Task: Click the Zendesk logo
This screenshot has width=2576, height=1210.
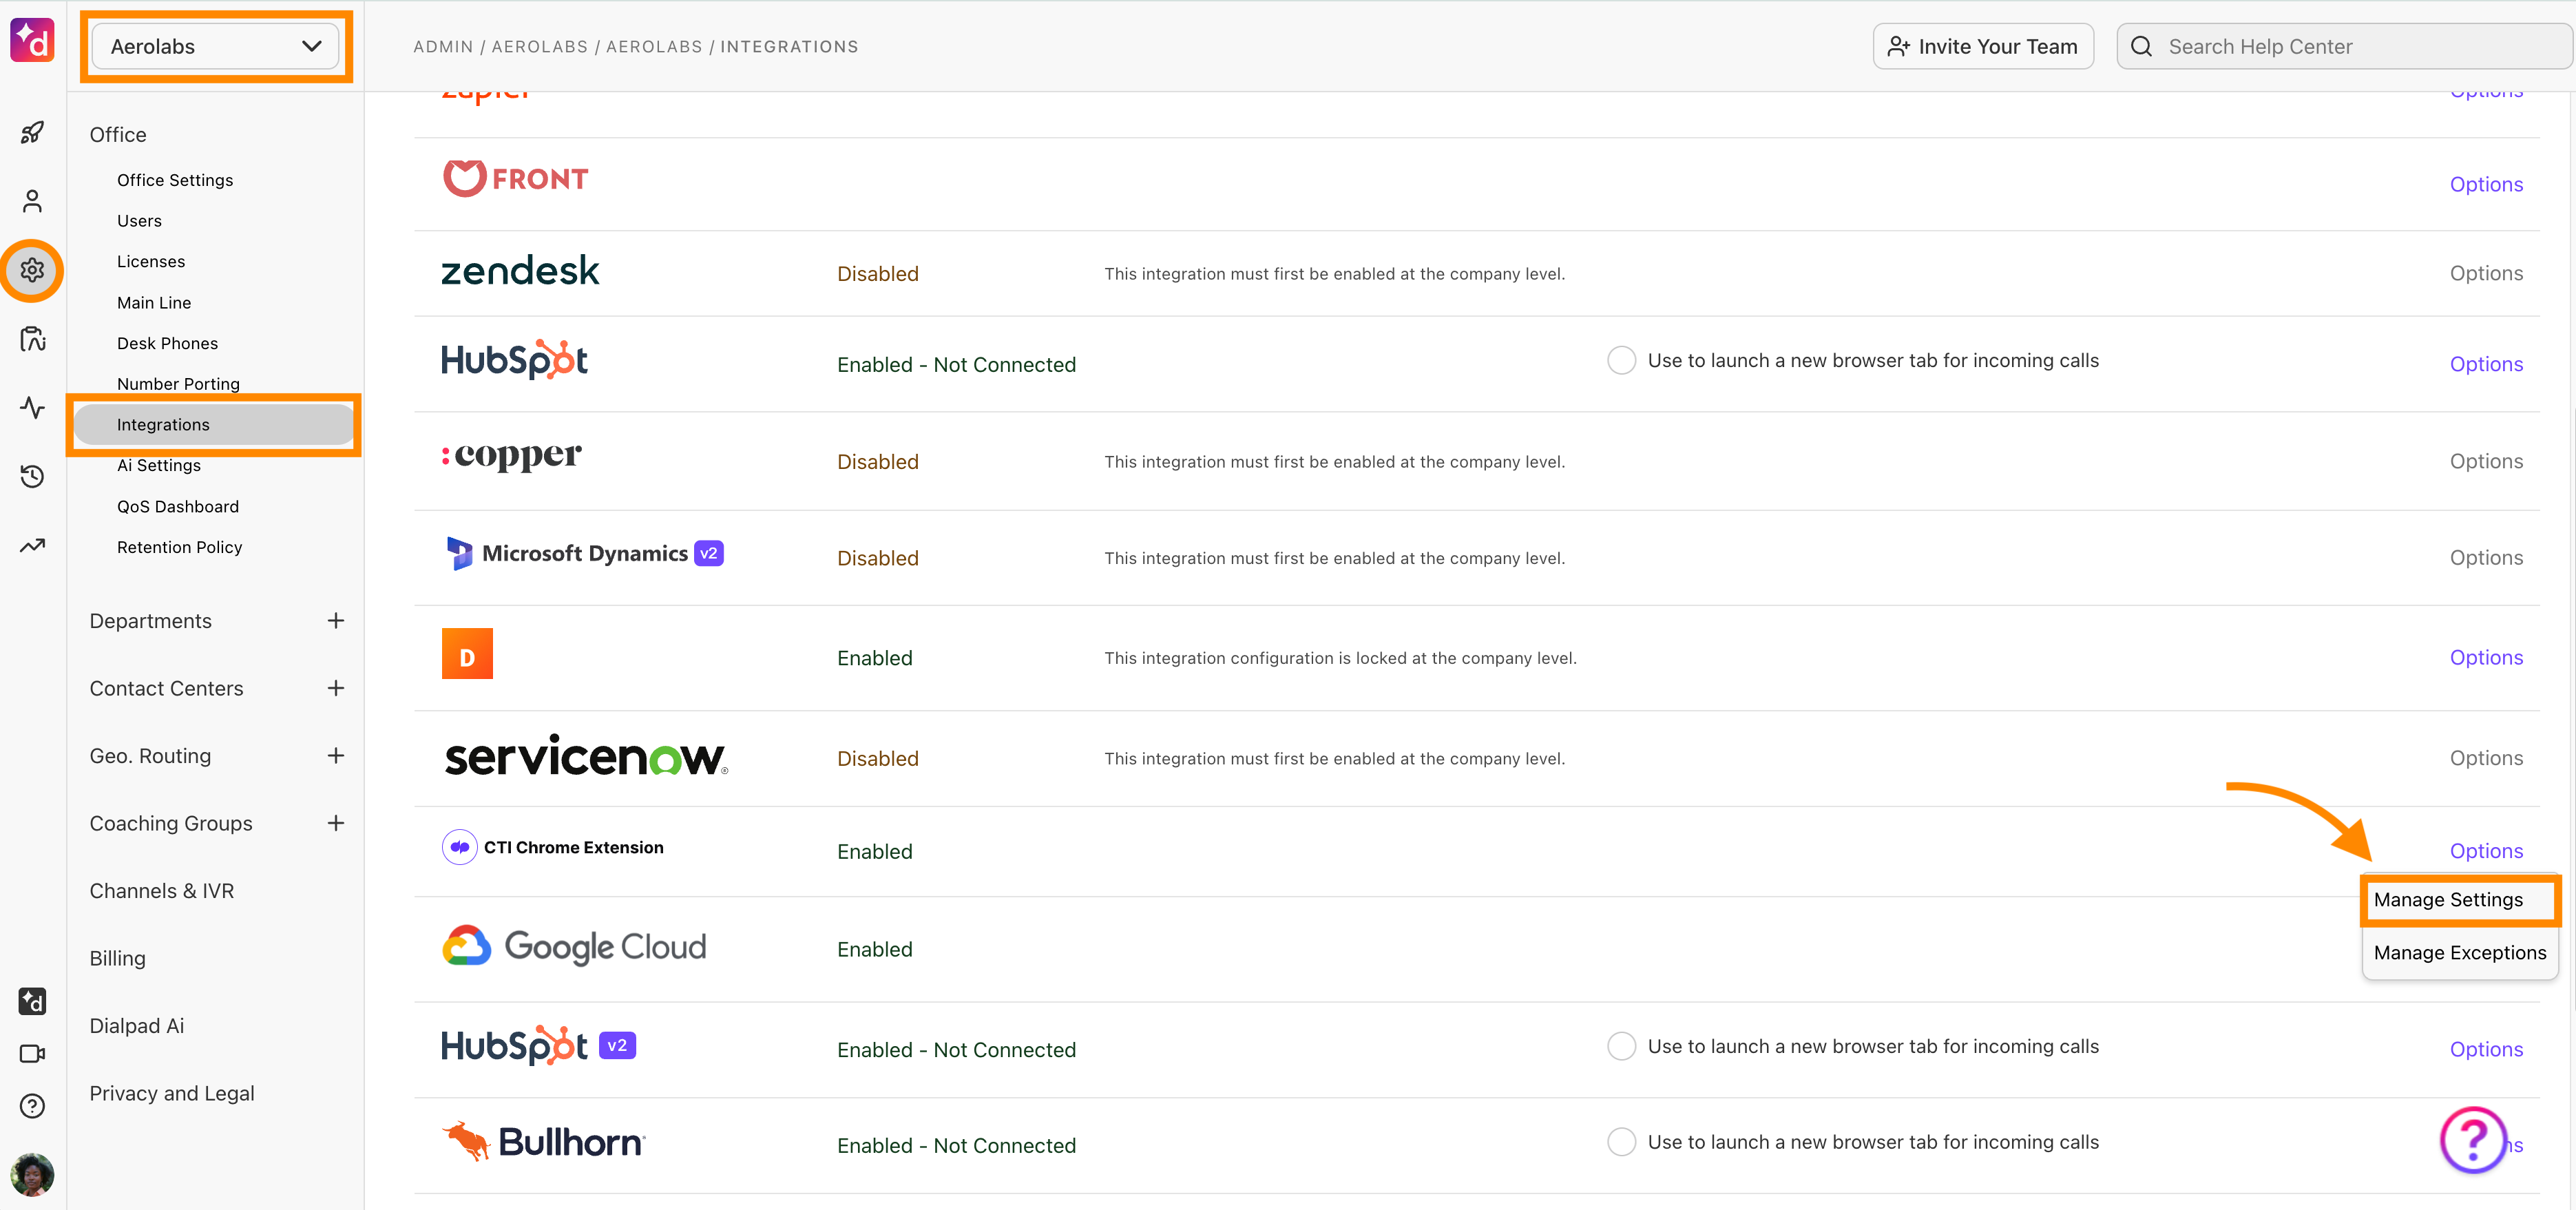Action: coord(520,271)
